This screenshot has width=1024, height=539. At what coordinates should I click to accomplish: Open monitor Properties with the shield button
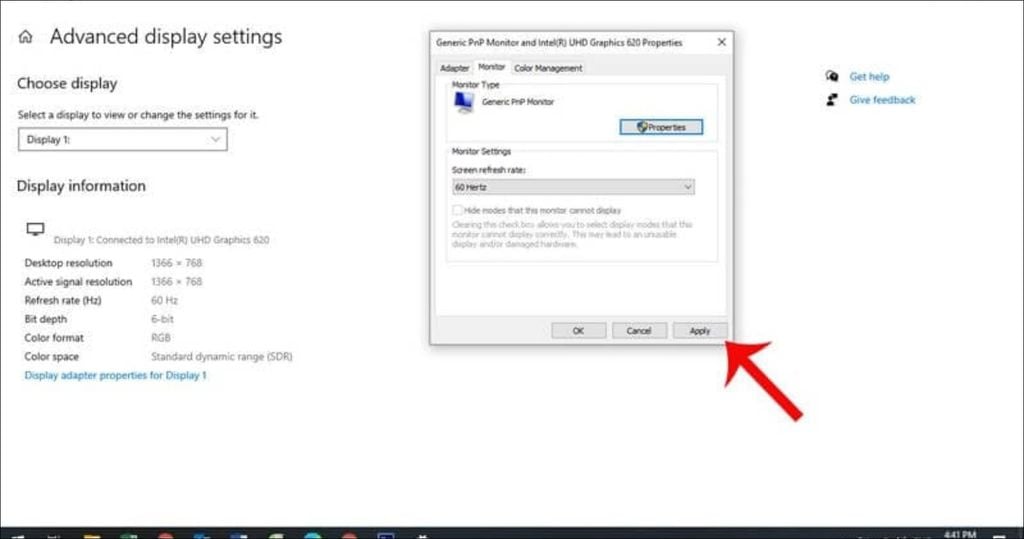(661, 127)
